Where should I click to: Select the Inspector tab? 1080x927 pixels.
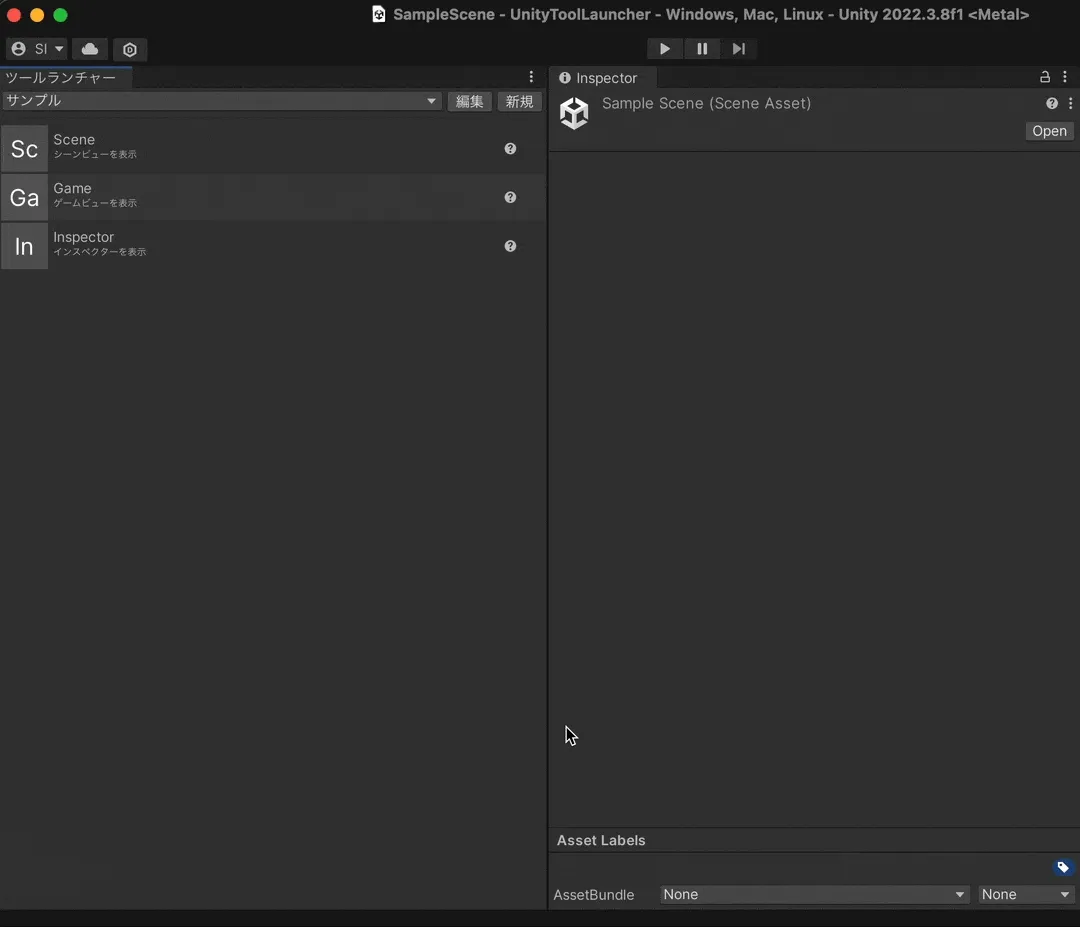pyautogui.click(x=598, y=78)
